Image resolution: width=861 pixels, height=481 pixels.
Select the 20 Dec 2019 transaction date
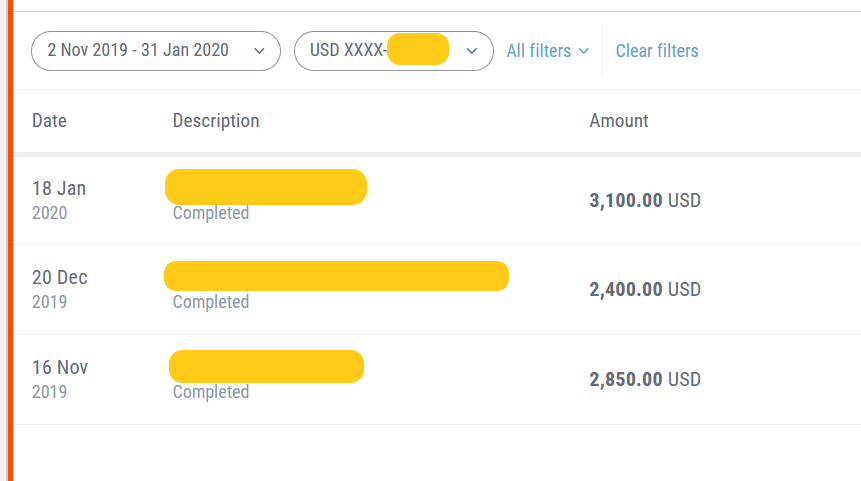[59, 288]
